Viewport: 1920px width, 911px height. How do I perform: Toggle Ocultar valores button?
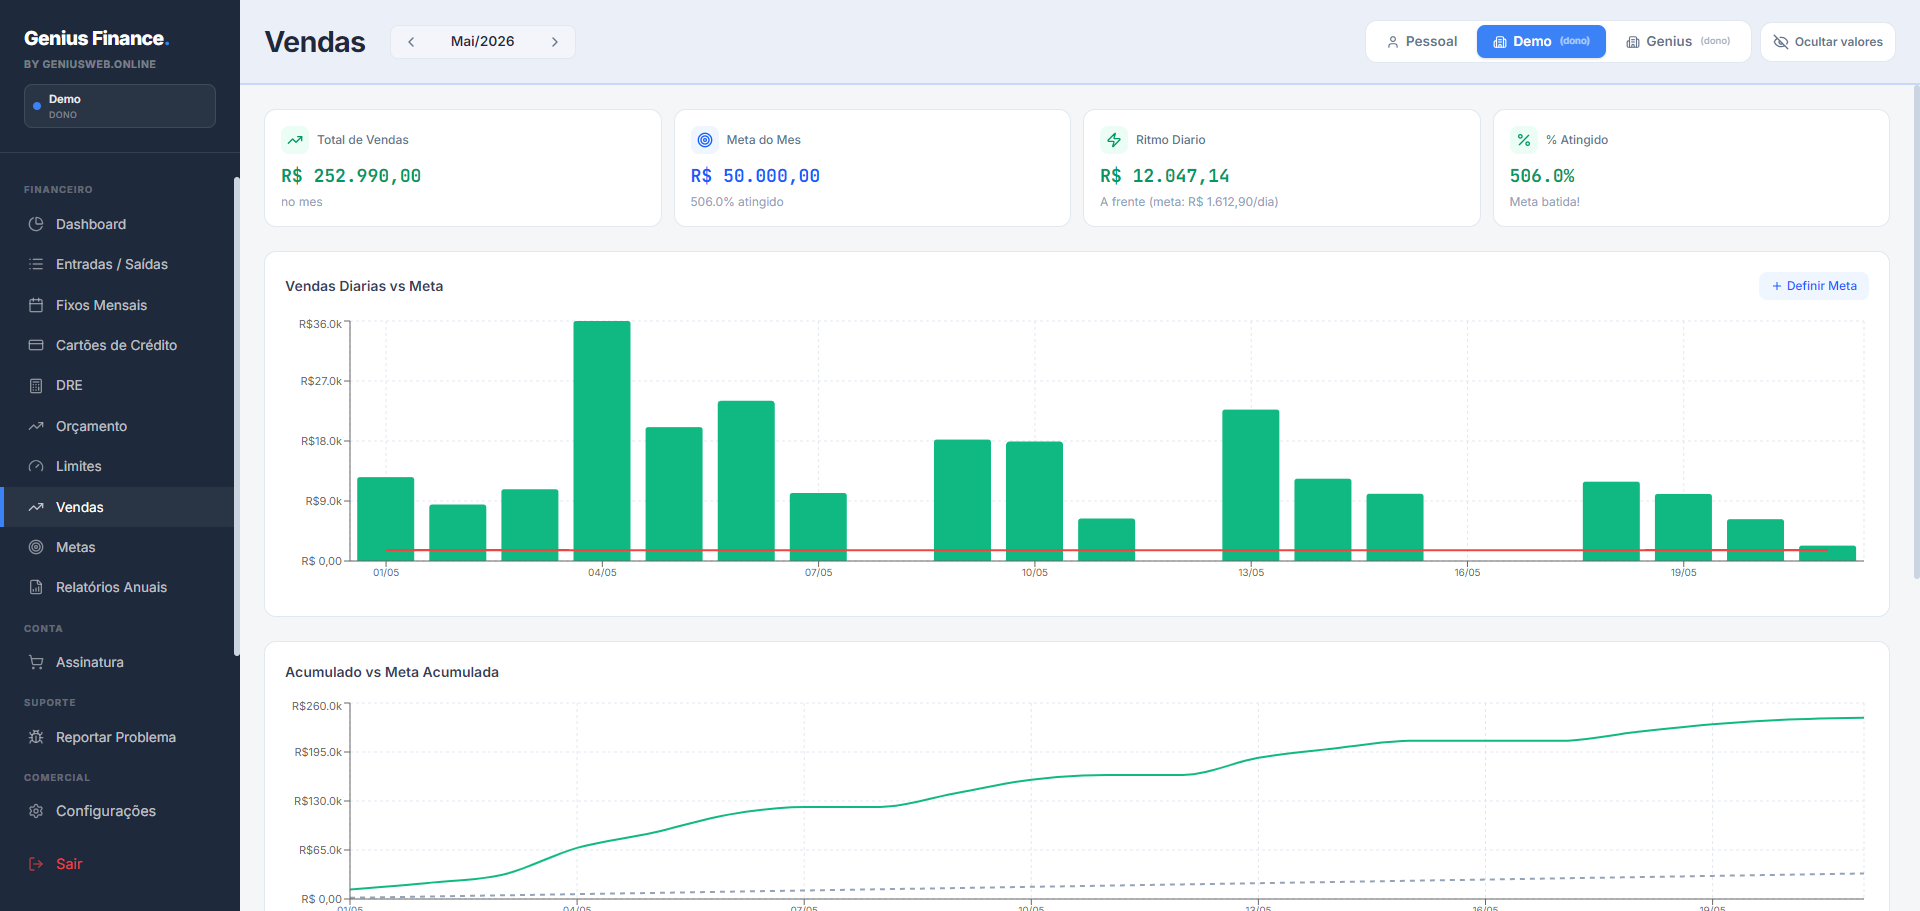(1828, 42)
